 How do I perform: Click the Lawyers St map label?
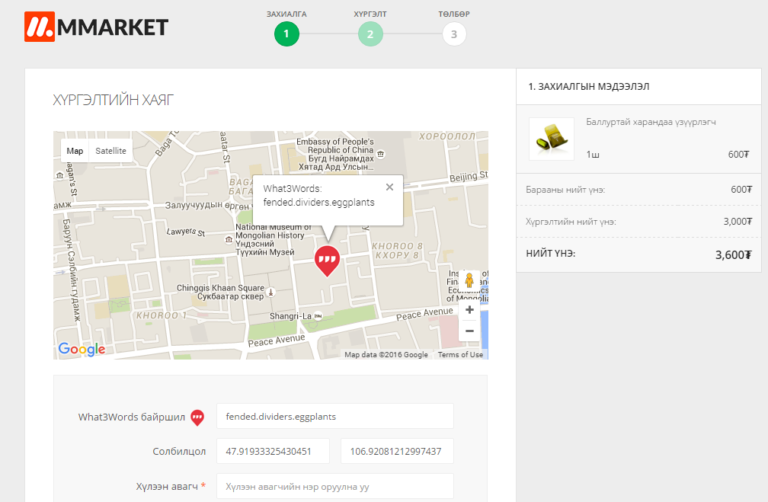(x=186, y=232)
